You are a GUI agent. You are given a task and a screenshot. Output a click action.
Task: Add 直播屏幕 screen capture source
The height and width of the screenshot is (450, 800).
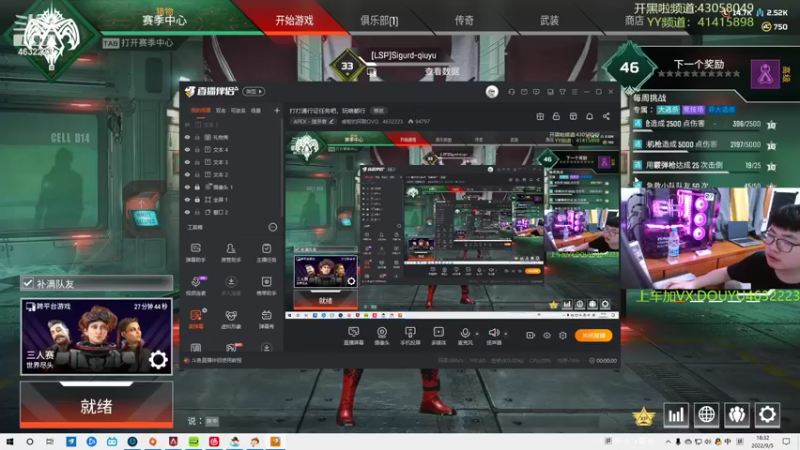354,336
